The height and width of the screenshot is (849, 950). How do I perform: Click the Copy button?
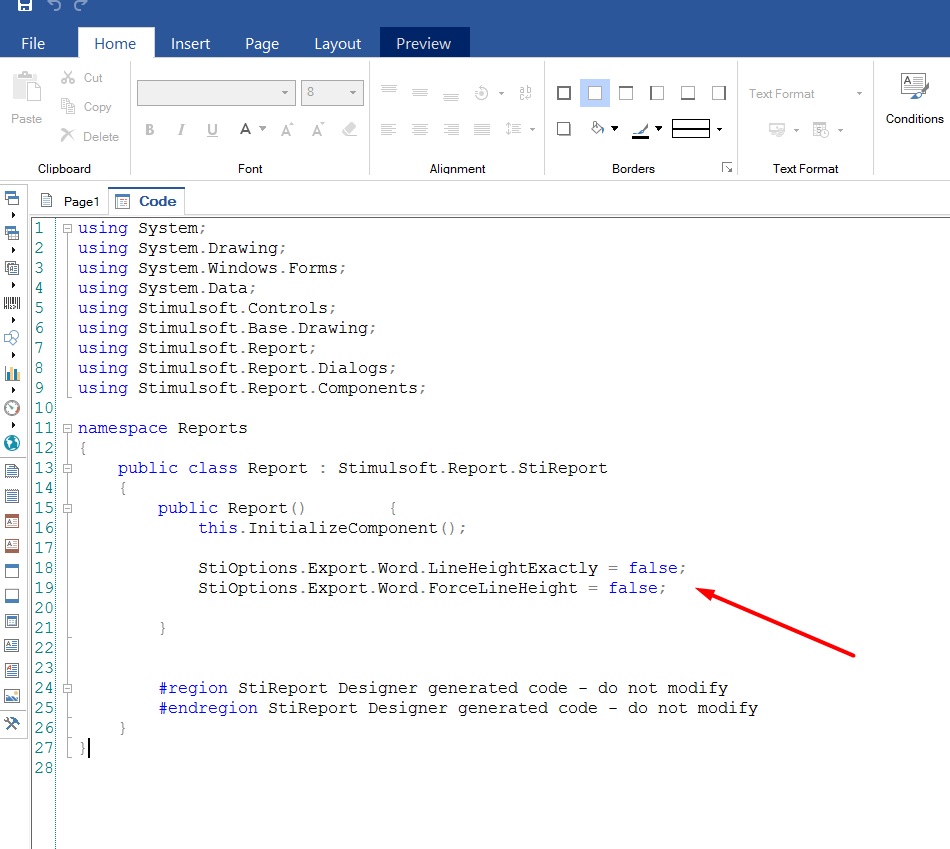[87, 107]
